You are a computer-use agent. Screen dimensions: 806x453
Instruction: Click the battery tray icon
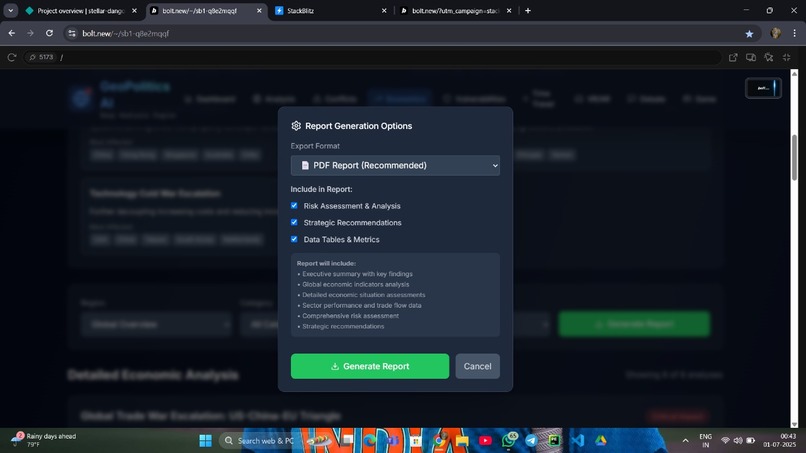(x=750, y=441)
